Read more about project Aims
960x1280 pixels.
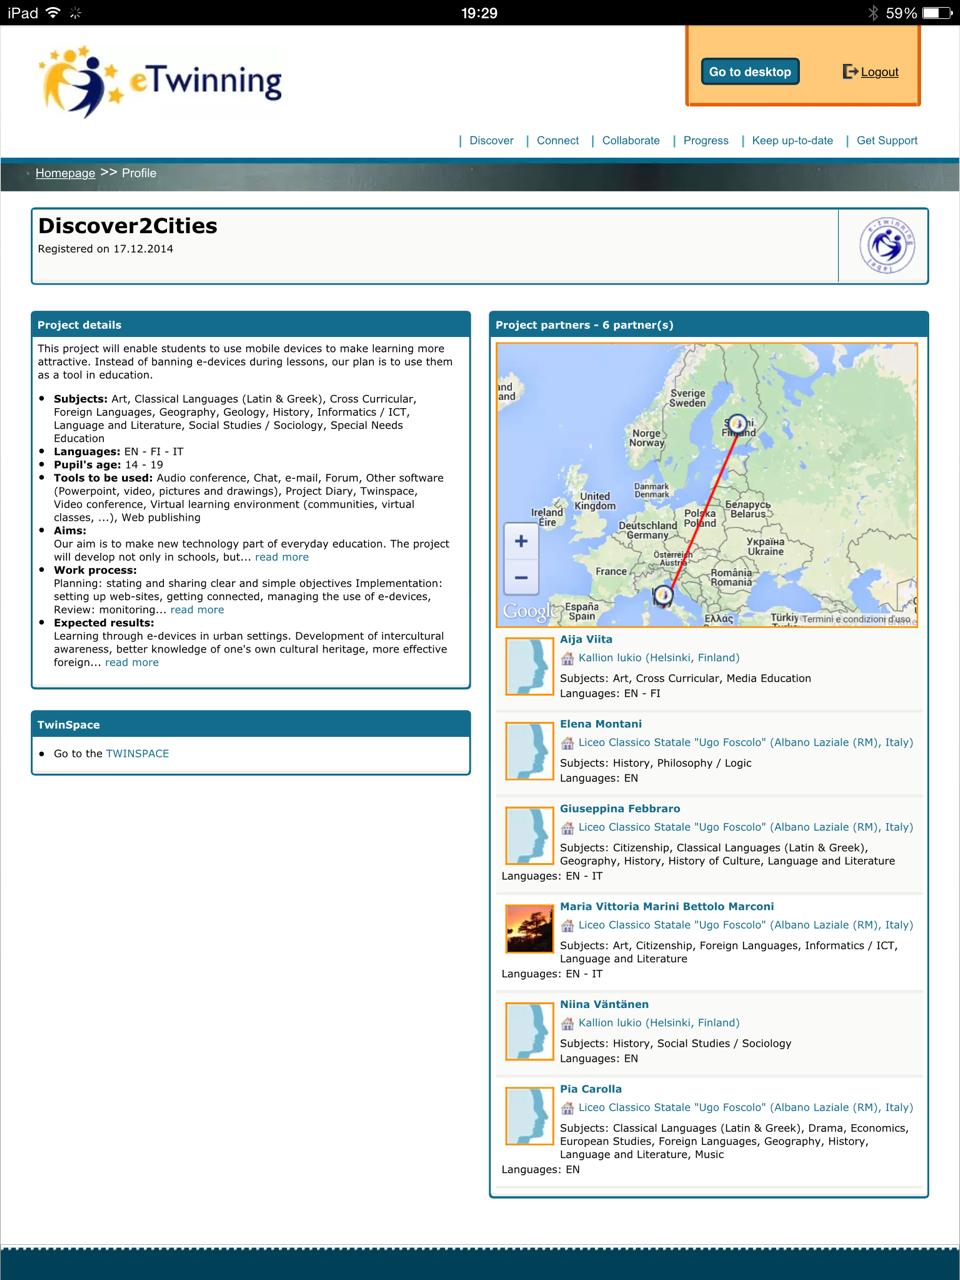(x=282, y=557)
